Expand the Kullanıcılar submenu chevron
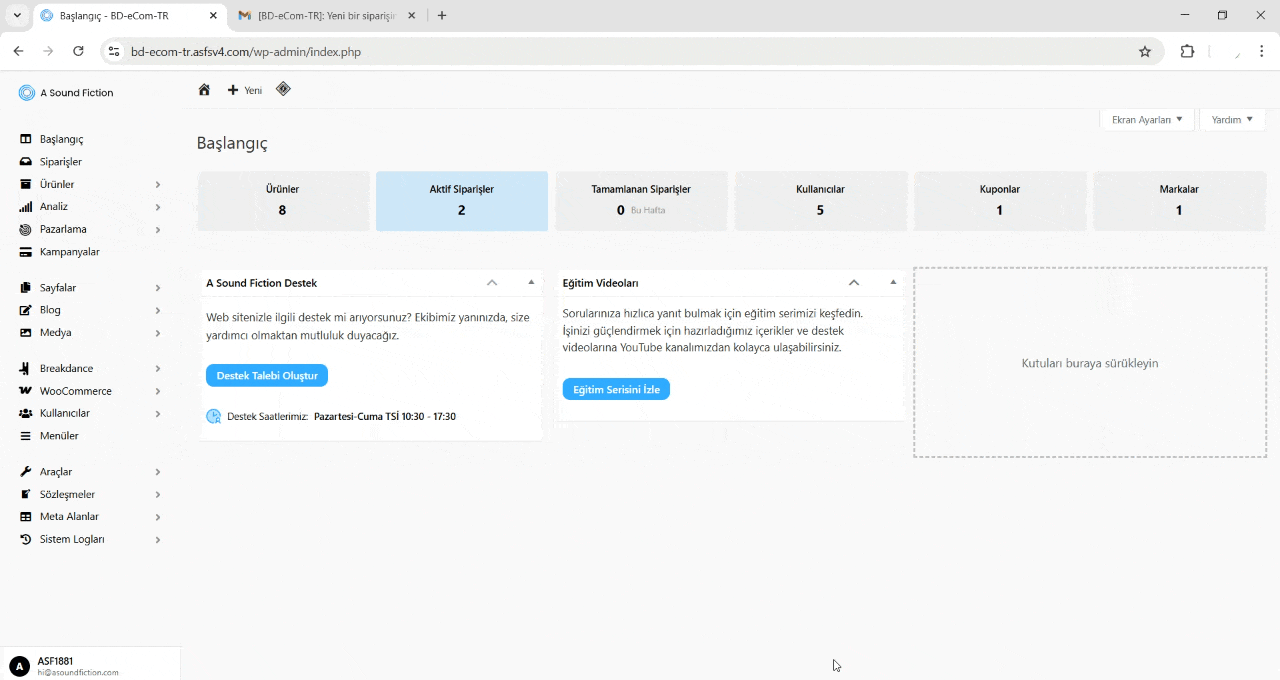1280x680 pixels. 158,413
